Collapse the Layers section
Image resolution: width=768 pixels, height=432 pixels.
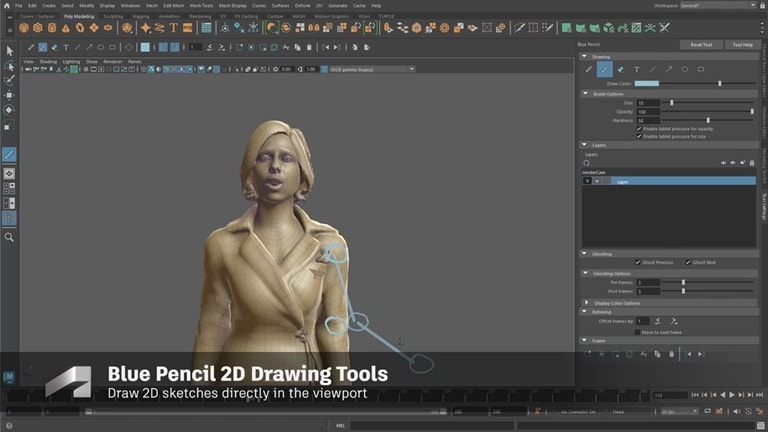[584, 145]
